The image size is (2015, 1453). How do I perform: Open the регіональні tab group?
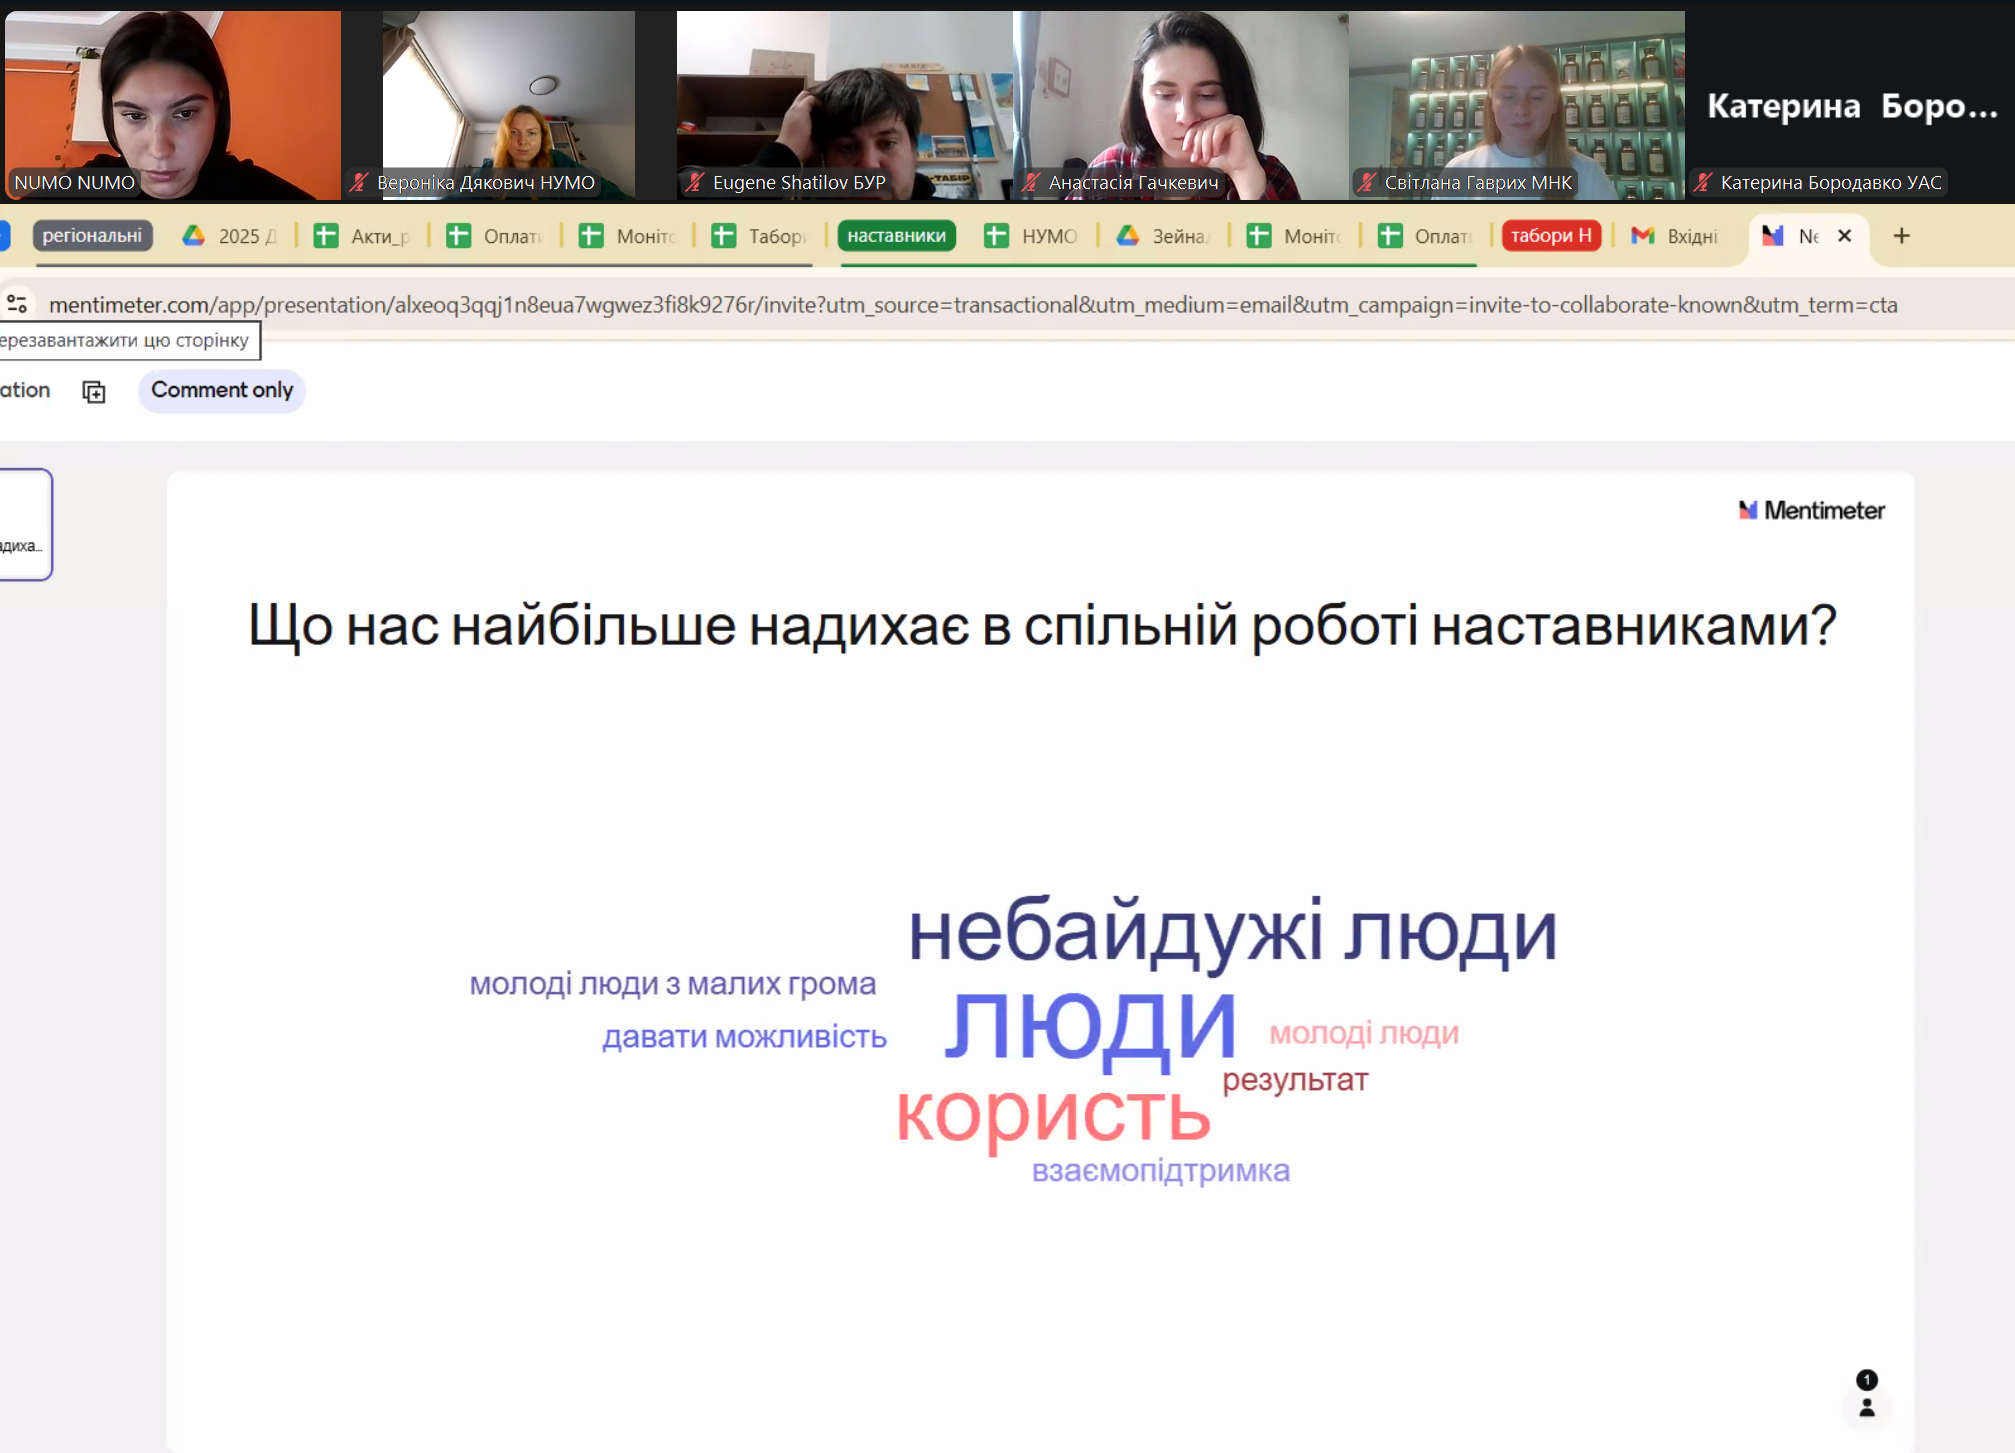(92, 236)
